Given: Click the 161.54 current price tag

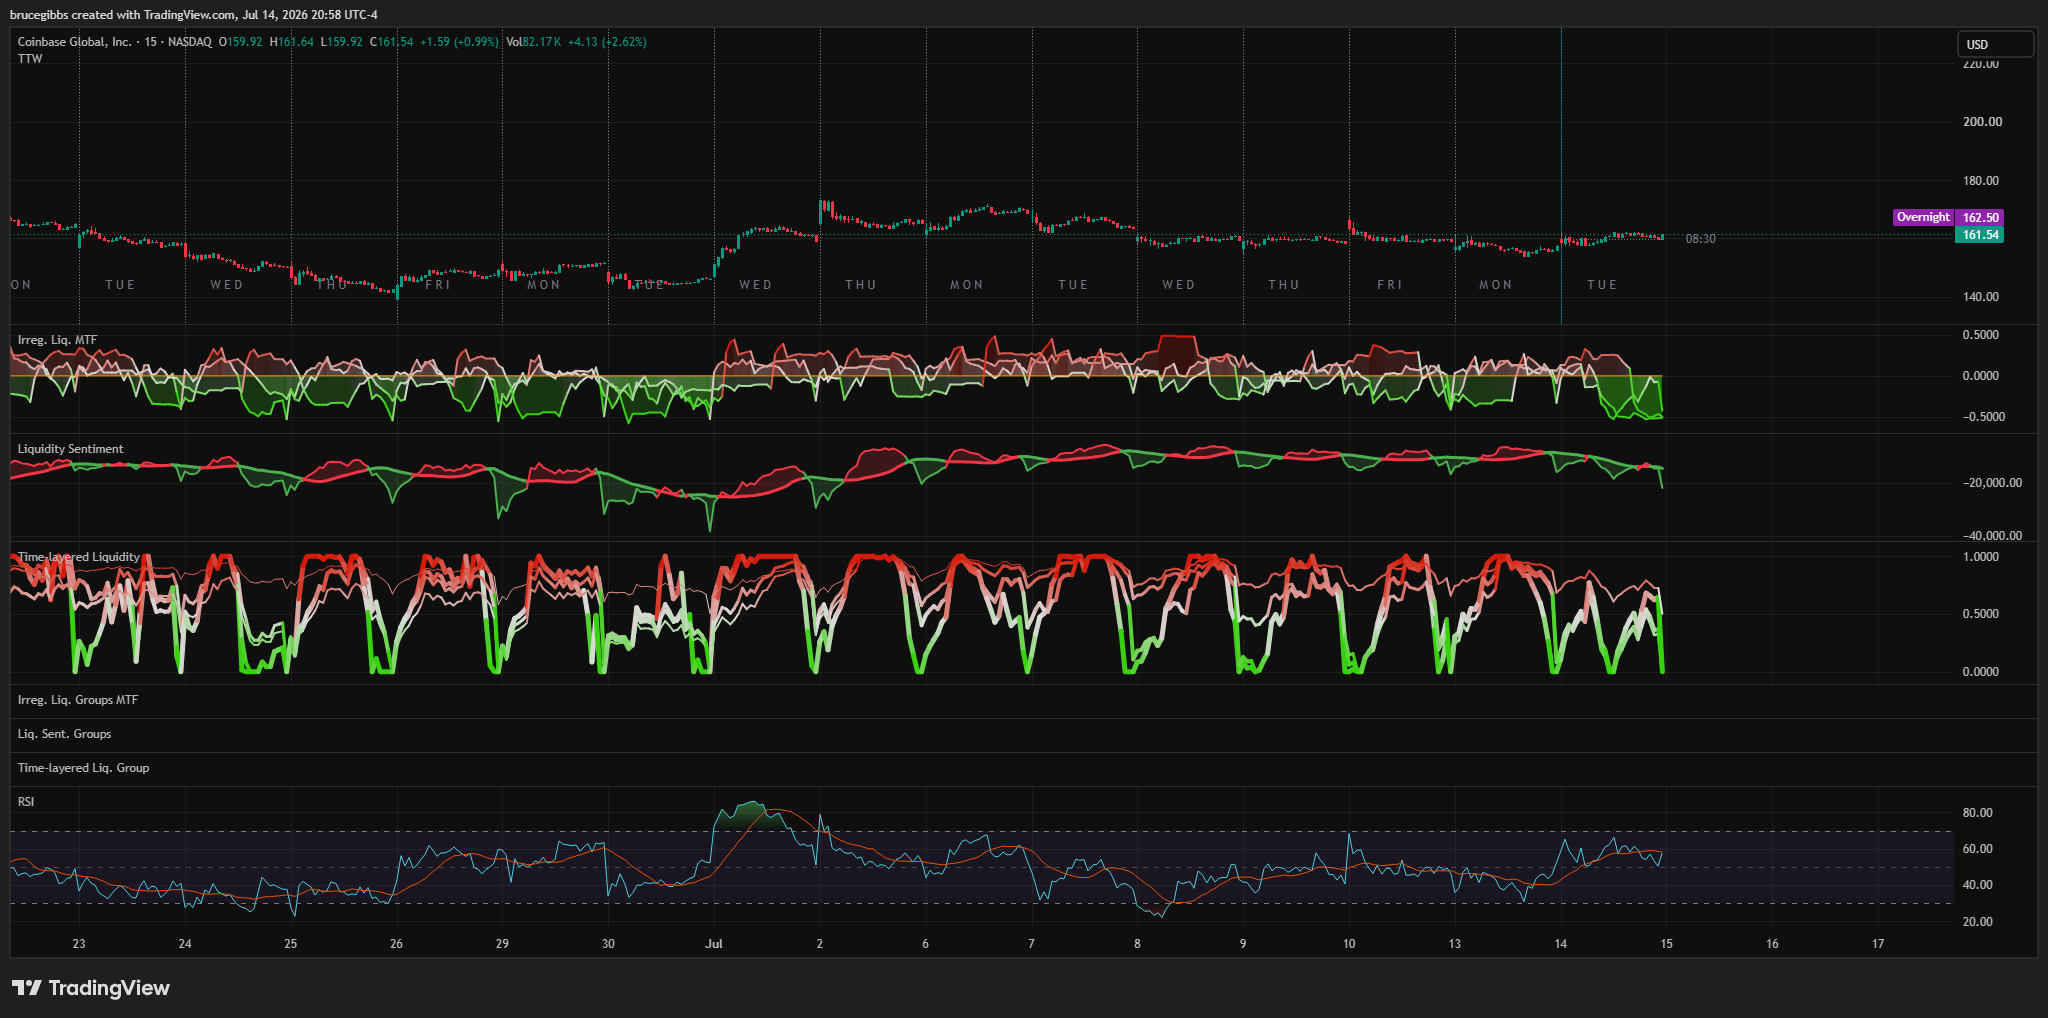Looking at the screenshot, I should pos(1980,235).
